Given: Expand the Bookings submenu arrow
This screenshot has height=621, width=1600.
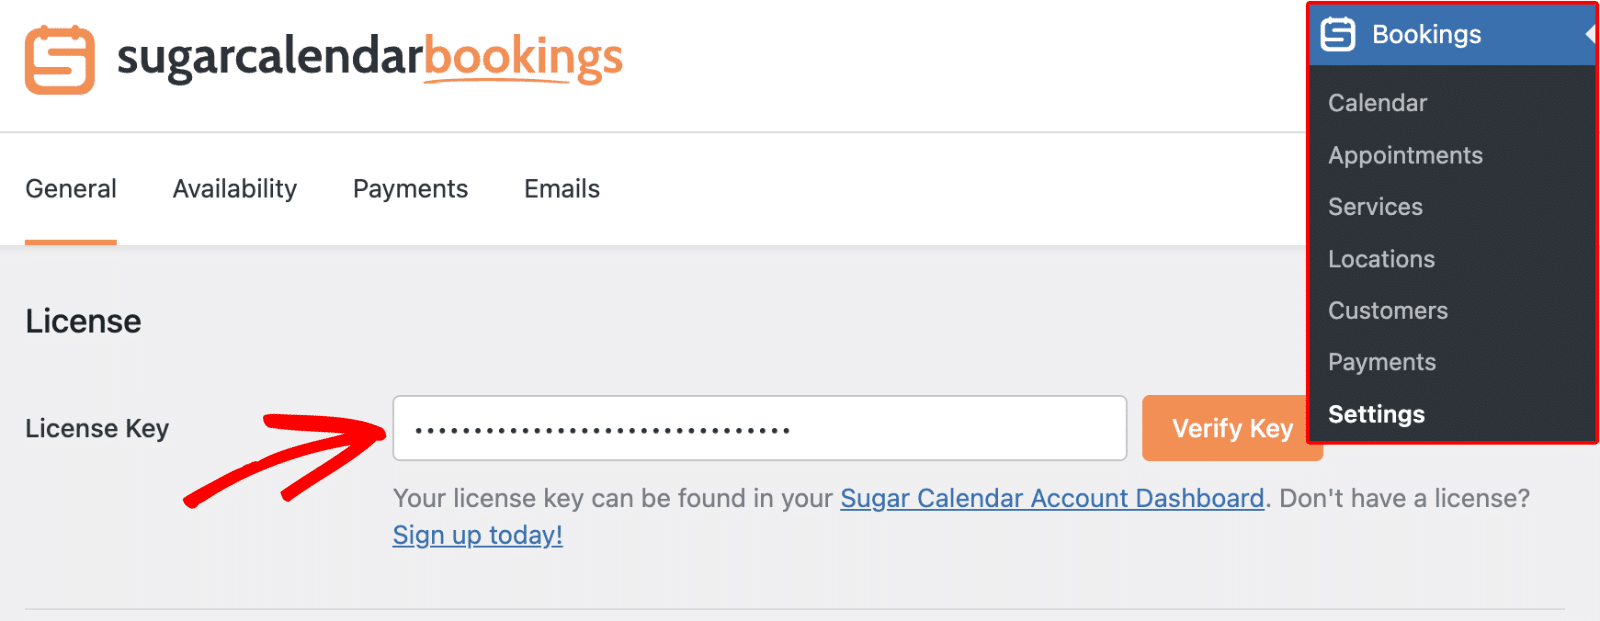Looking at the screenshot, I should pyautogui.click(x=1590, y=34).
